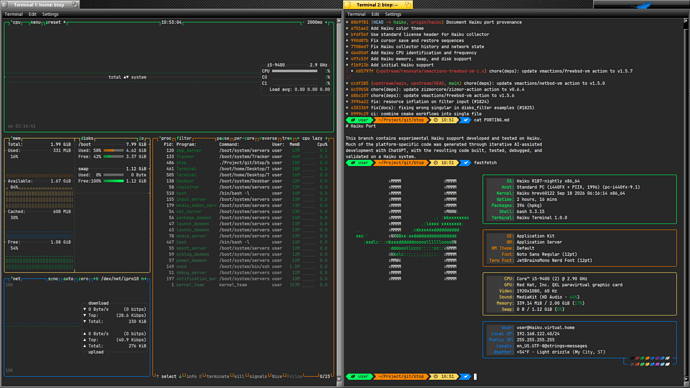Increase update interval with plus beside 2000ms

[327, 22]
